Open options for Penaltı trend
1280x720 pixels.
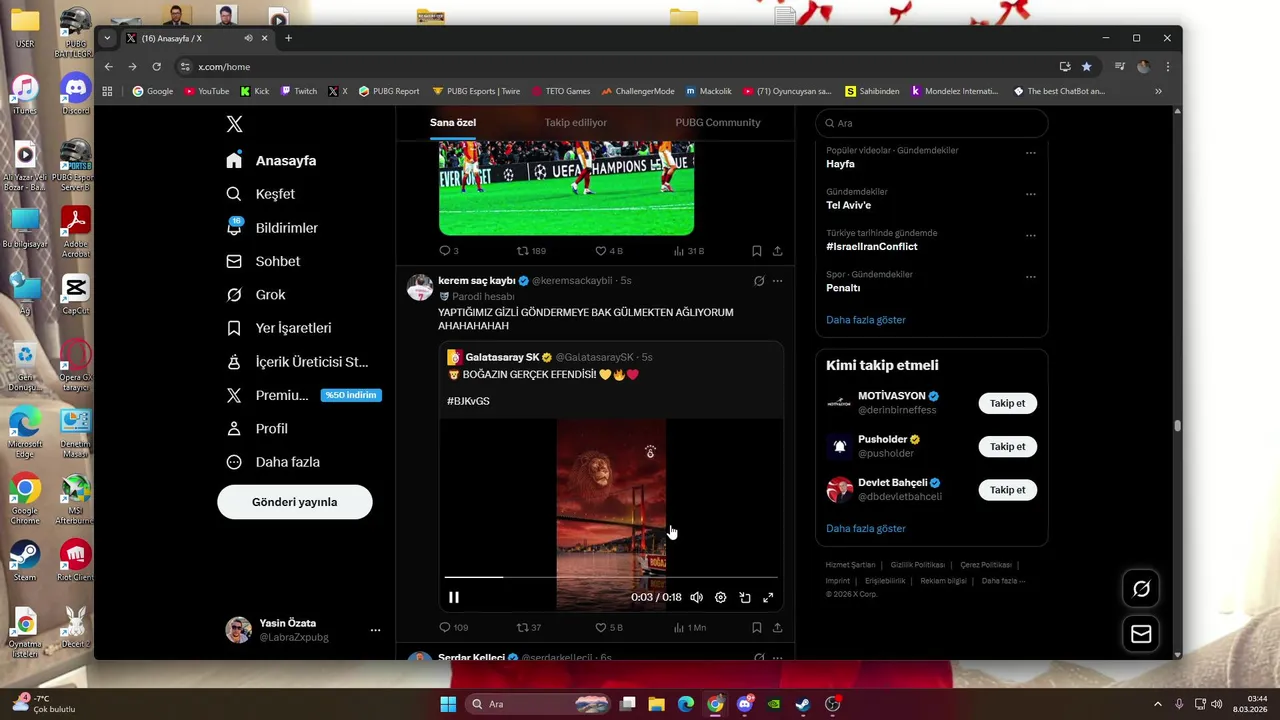tap(1030, 277)
